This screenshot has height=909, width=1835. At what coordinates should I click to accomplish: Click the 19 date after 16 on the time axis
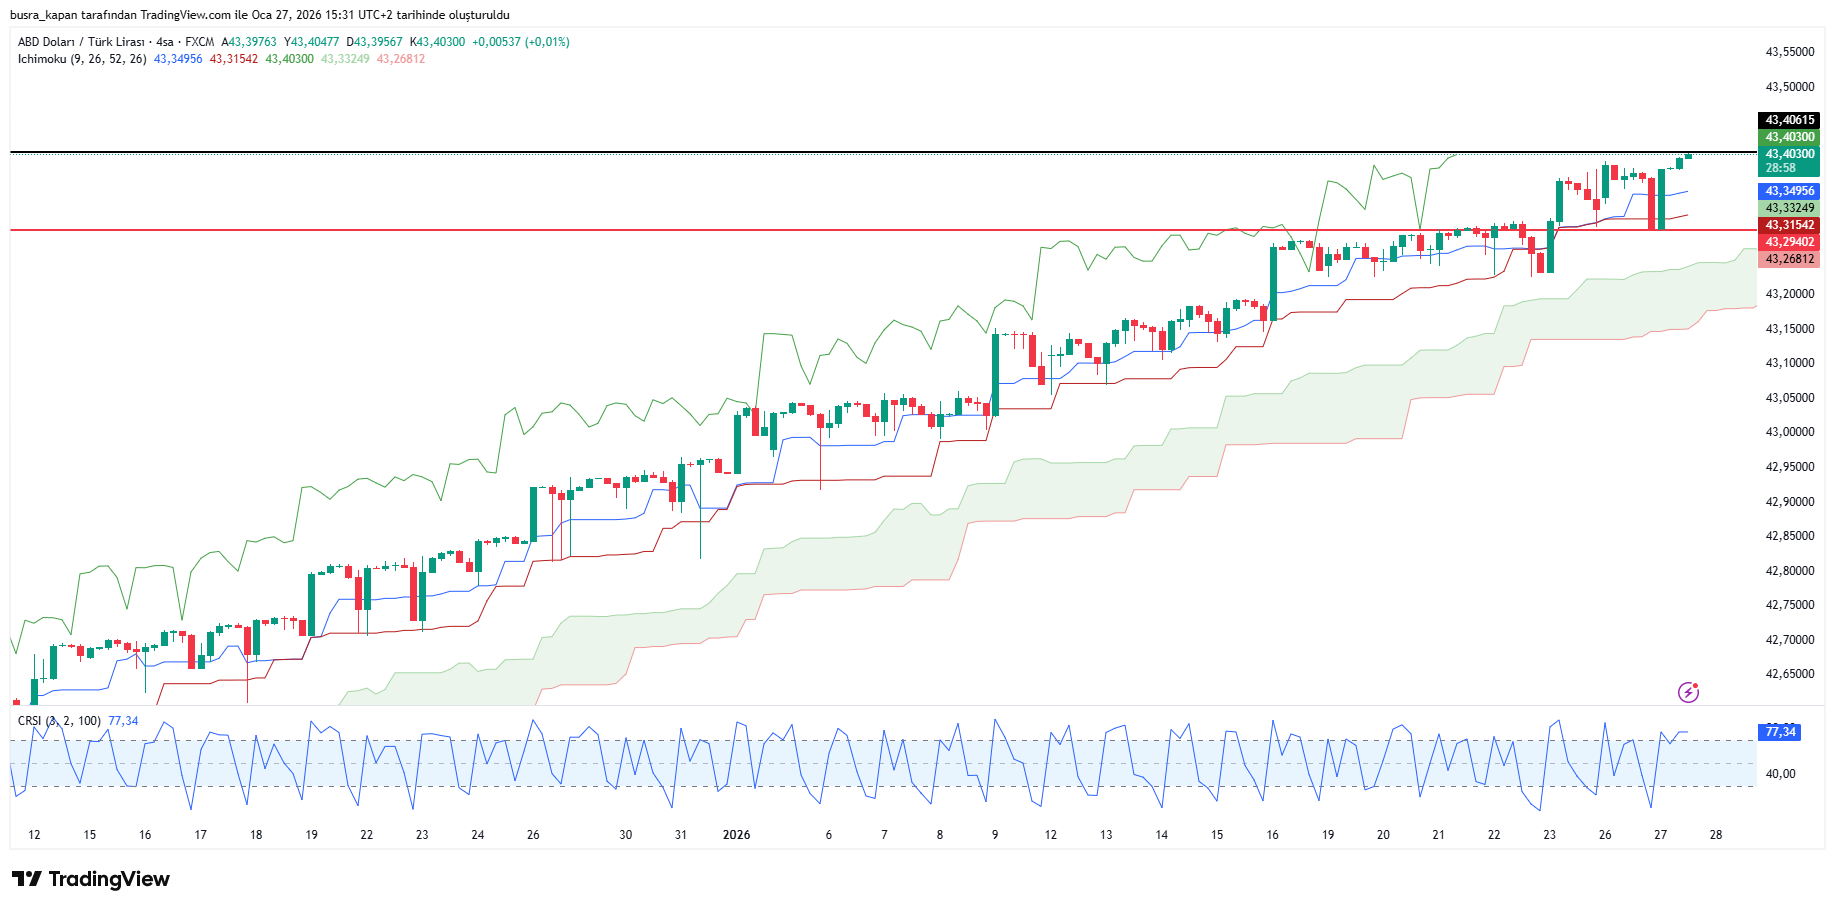(1328, 835)
